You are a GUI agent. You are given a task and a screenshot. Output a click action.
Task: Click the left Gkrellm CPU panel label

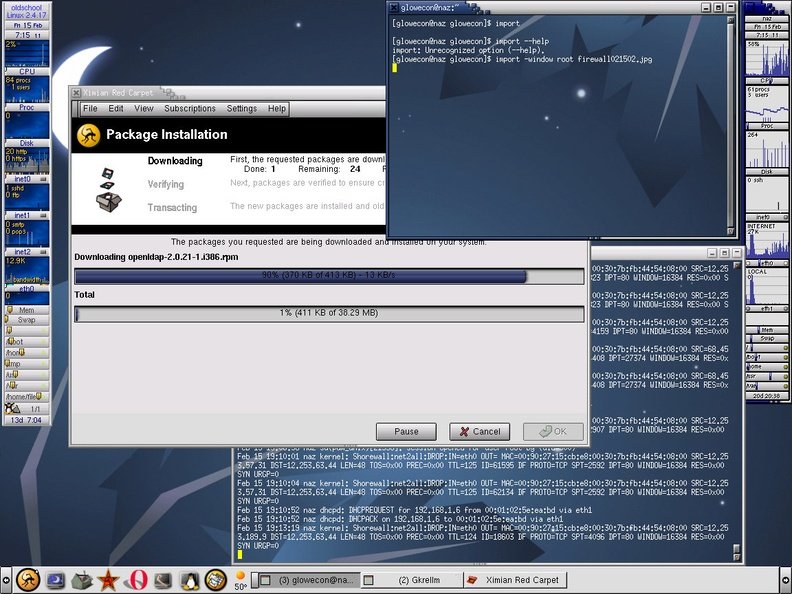point(27,72)
